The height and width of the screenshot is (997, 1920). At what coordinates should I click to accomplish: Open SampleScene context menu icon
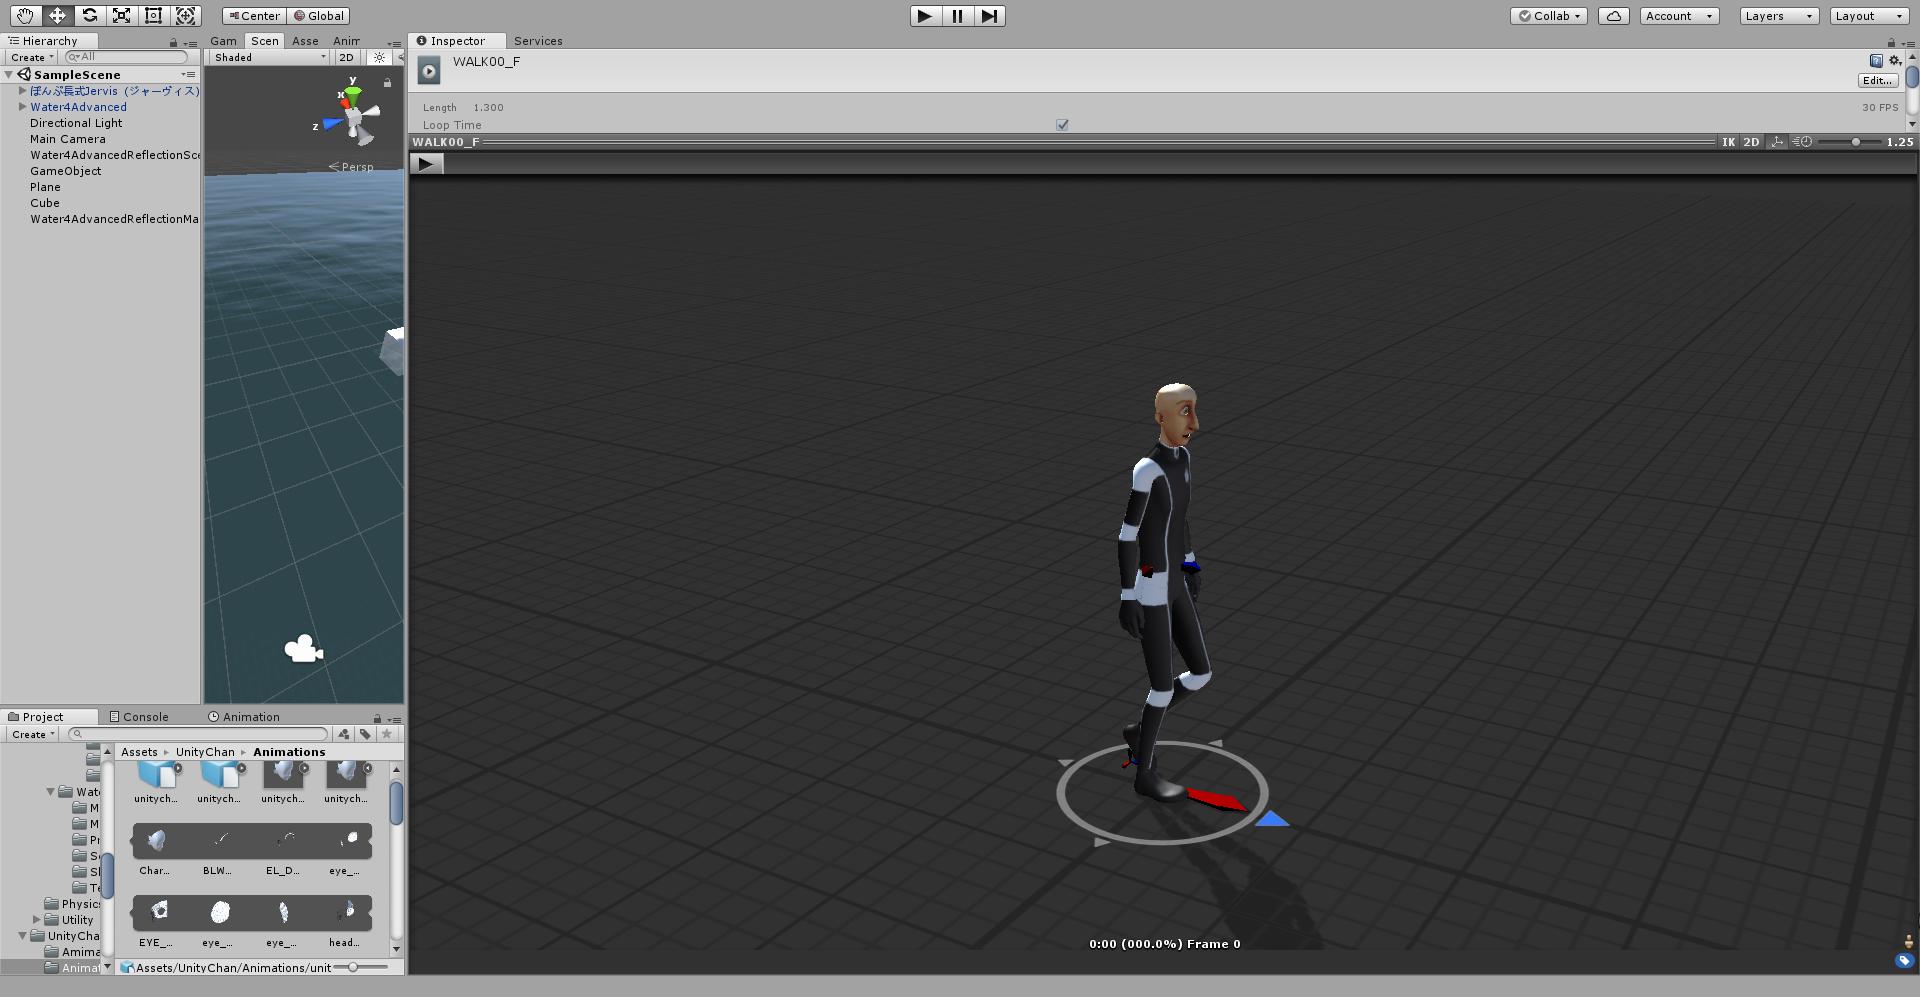[x=189, y=75]
